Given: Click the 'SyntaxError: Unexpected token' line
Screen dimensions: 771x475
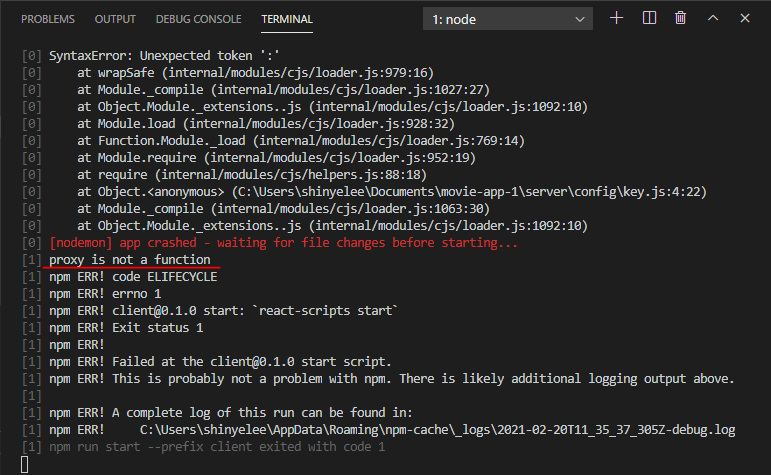Looking at the screenshot, I should click(164, 56).
